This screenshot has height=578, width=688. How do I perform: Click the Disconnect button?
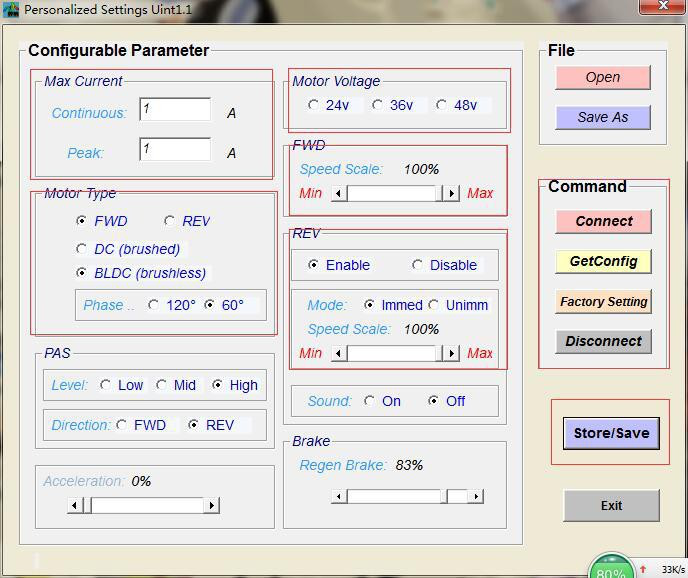tap(603, 341)
